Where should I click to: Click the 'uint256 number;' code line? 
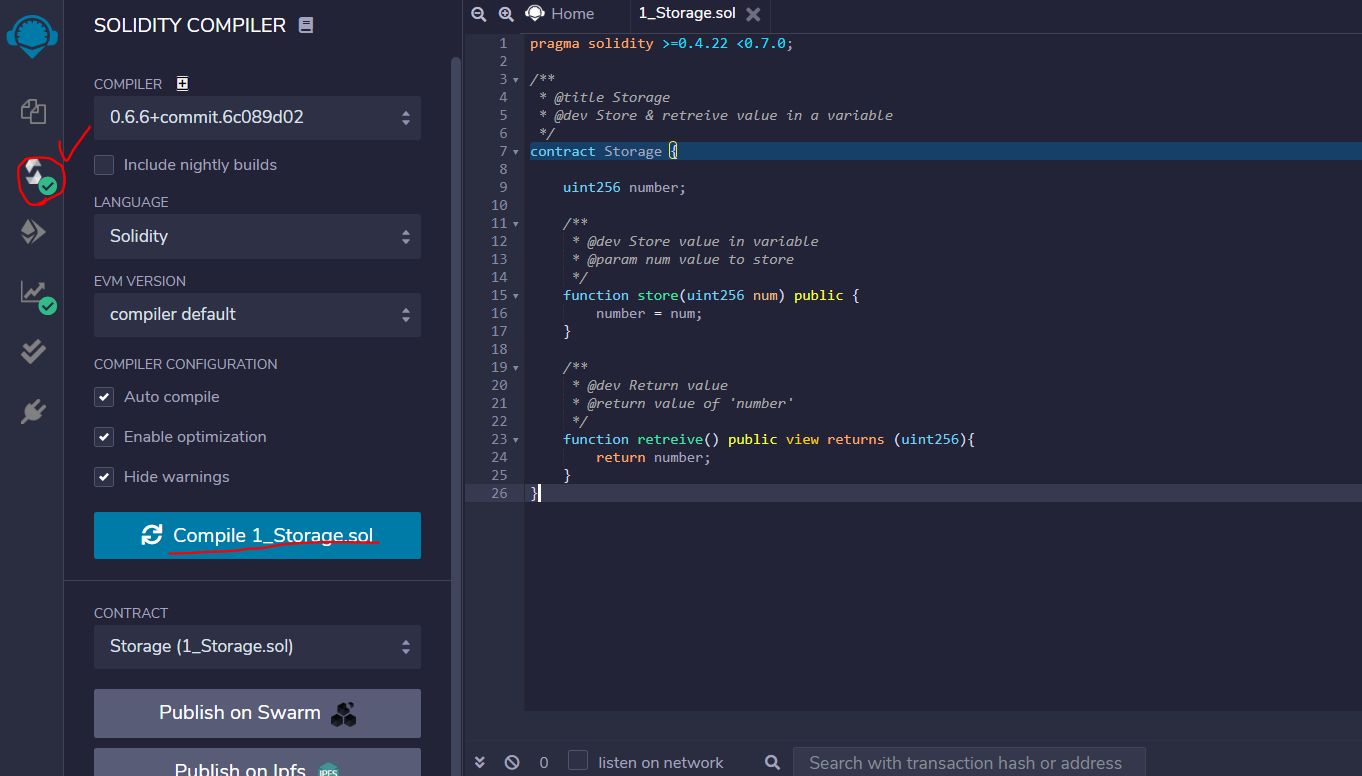point(624,188)
